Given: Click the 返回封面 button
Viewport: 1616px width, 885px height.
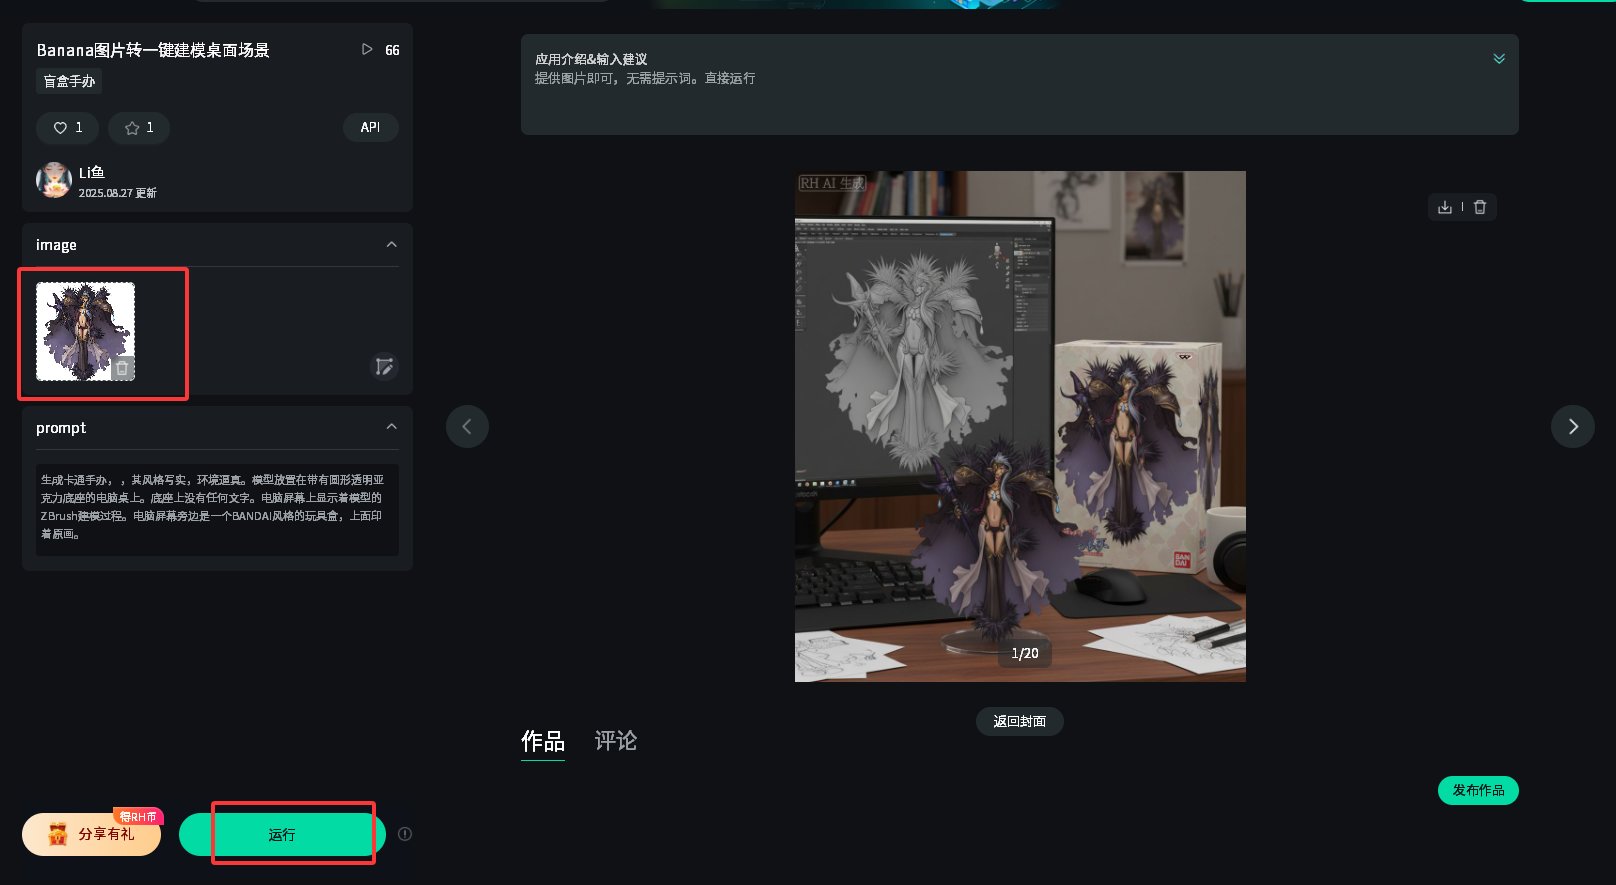Looking at the screenshot, I should [1020, 721].
